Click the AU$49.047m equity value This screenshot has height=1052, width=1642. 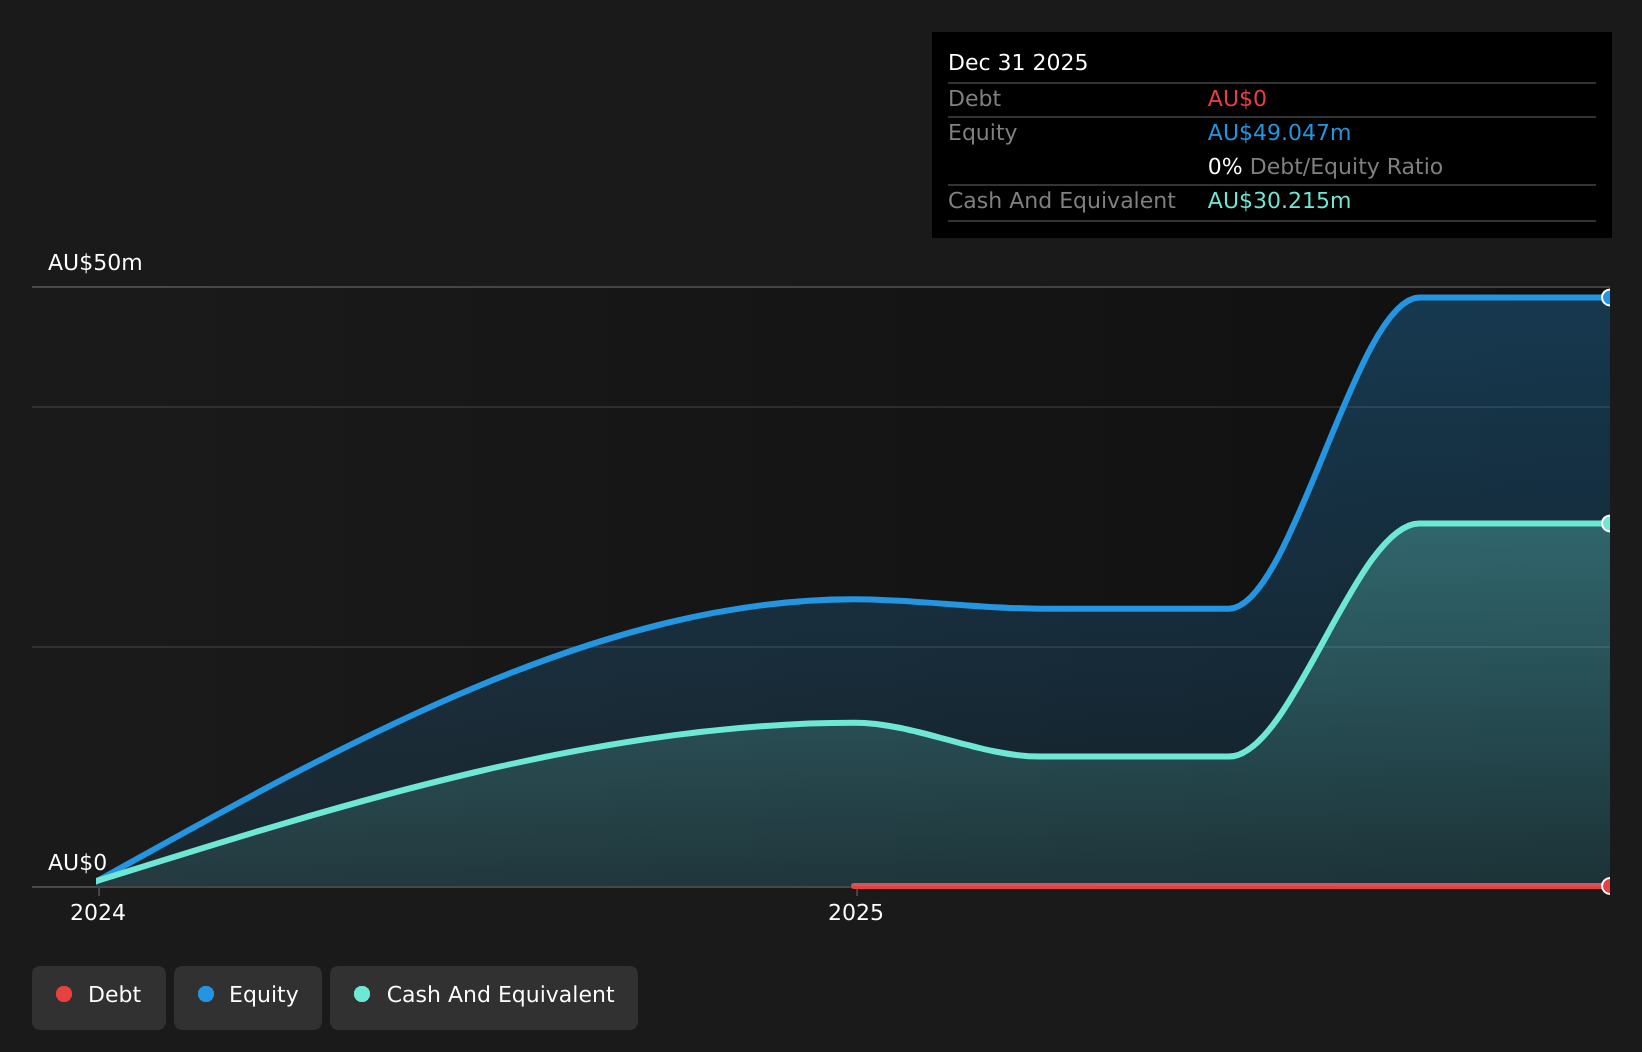click(x=1279, y=133)
